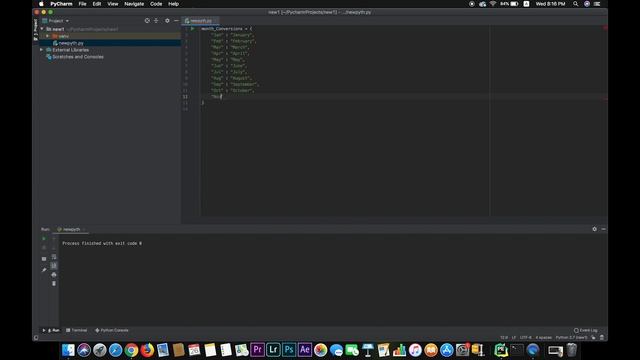
Task: Switch to newpyth.py editor tab
Action: [200, 21]
